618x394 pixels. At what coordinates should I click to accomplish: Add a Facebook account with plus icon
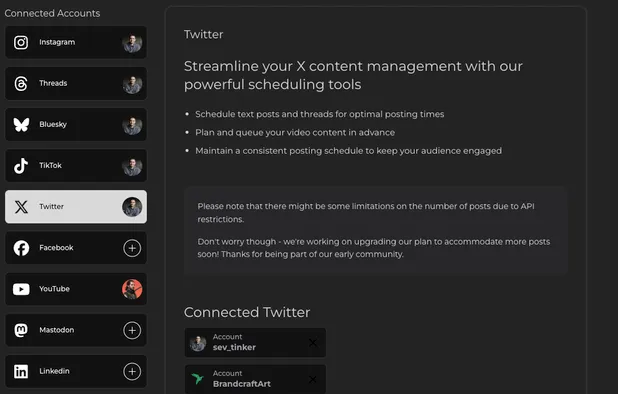pyautogui.click(x=132, y=248)
